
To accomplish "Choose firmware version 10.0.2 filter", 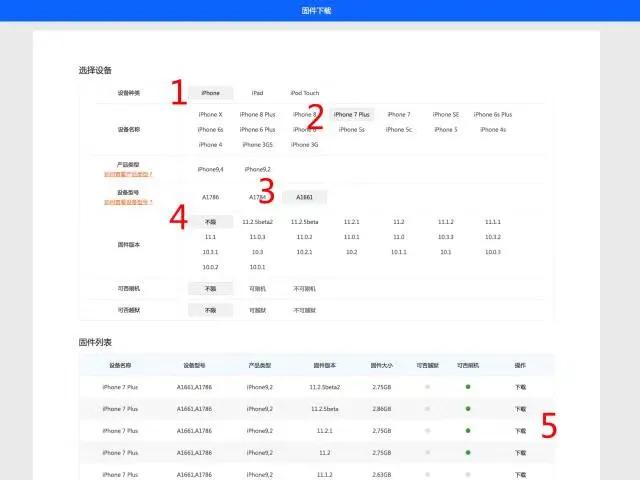I will [x=210, y=267].
